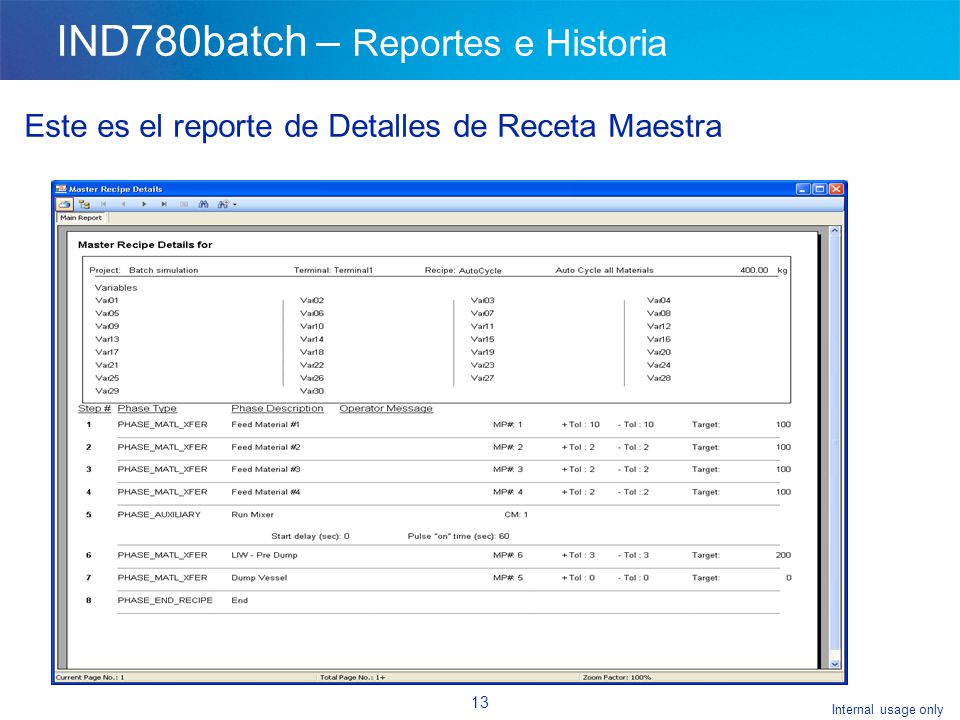
Task: Click 'Start delay (sec): 0' text
Action: tap(310, 536)
